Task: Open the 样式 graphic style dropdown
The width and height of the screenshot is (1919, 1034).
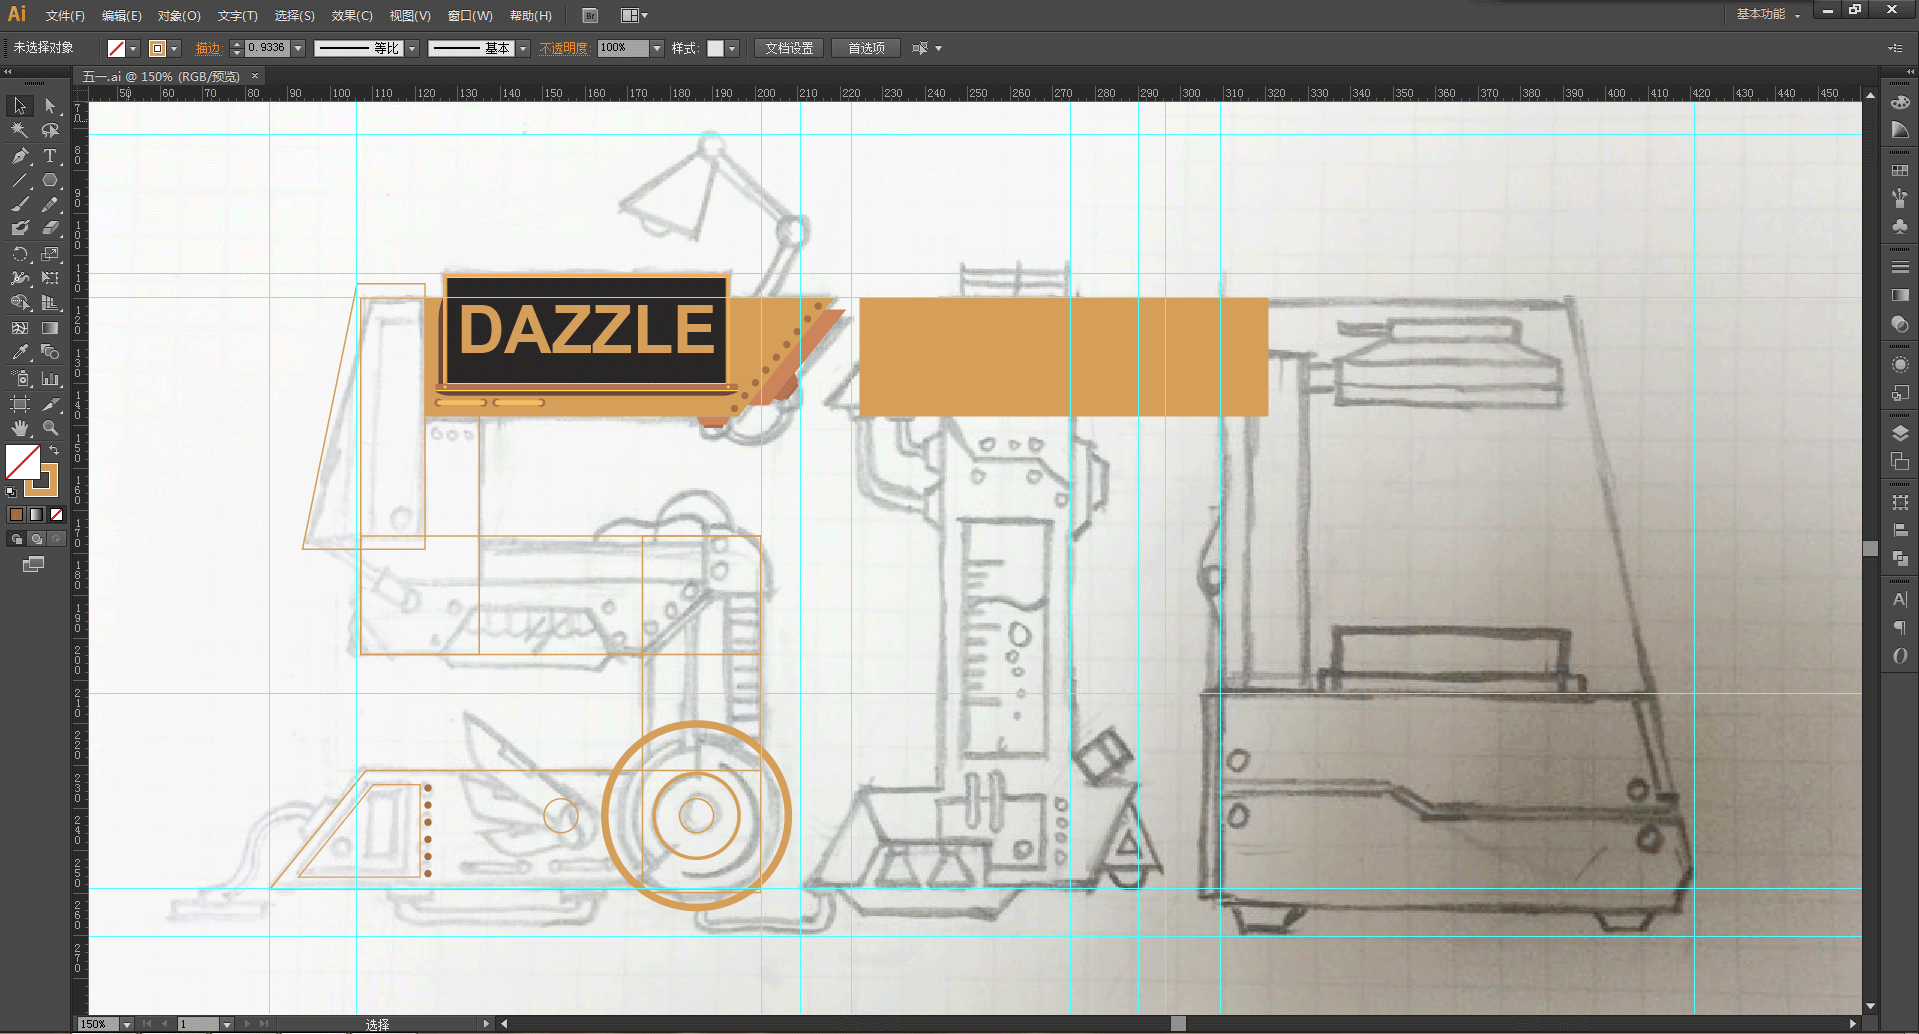Action: [x=732, y=48]
